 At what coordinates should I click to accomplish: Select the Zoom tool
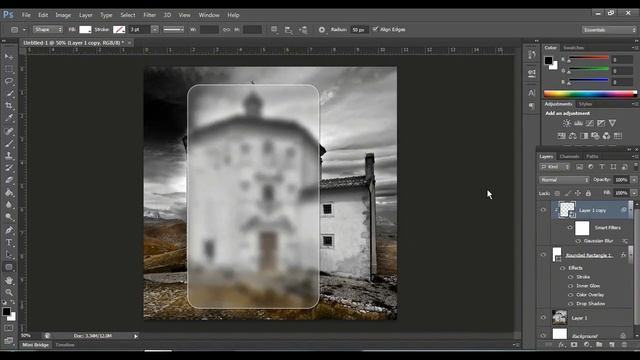click(9, 292)
